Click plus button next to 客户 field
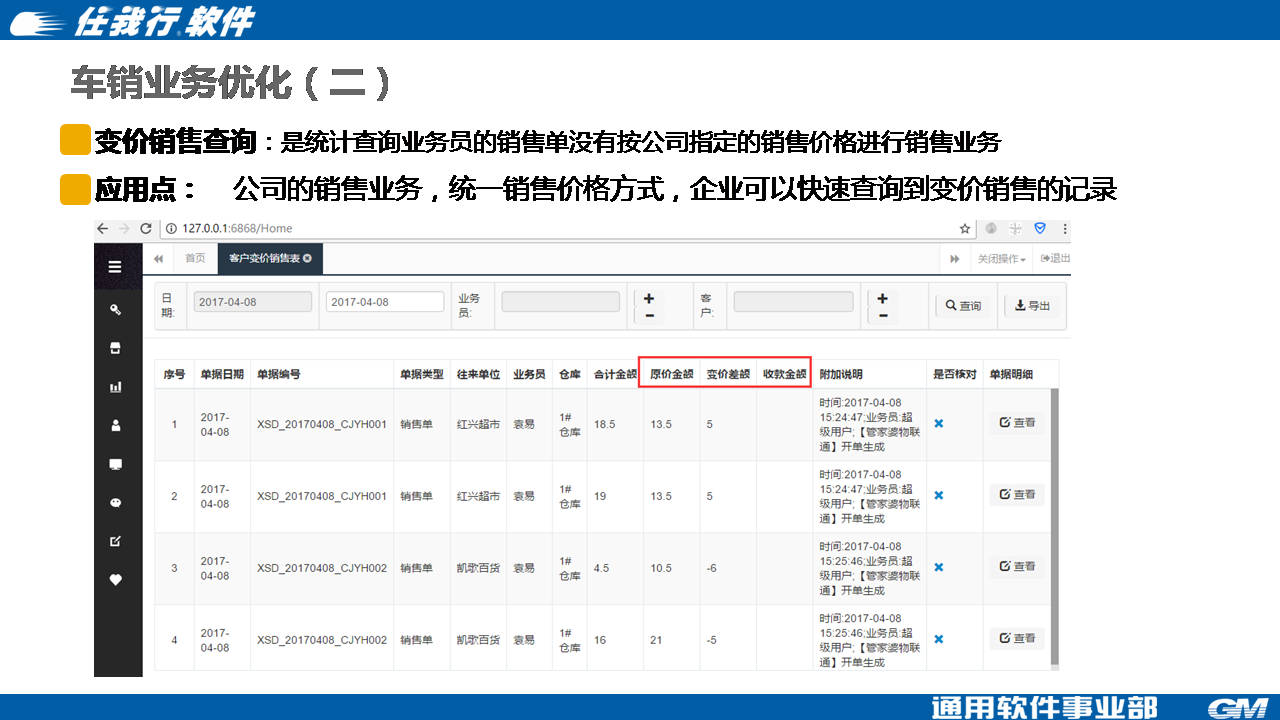 tap(883, 298)
